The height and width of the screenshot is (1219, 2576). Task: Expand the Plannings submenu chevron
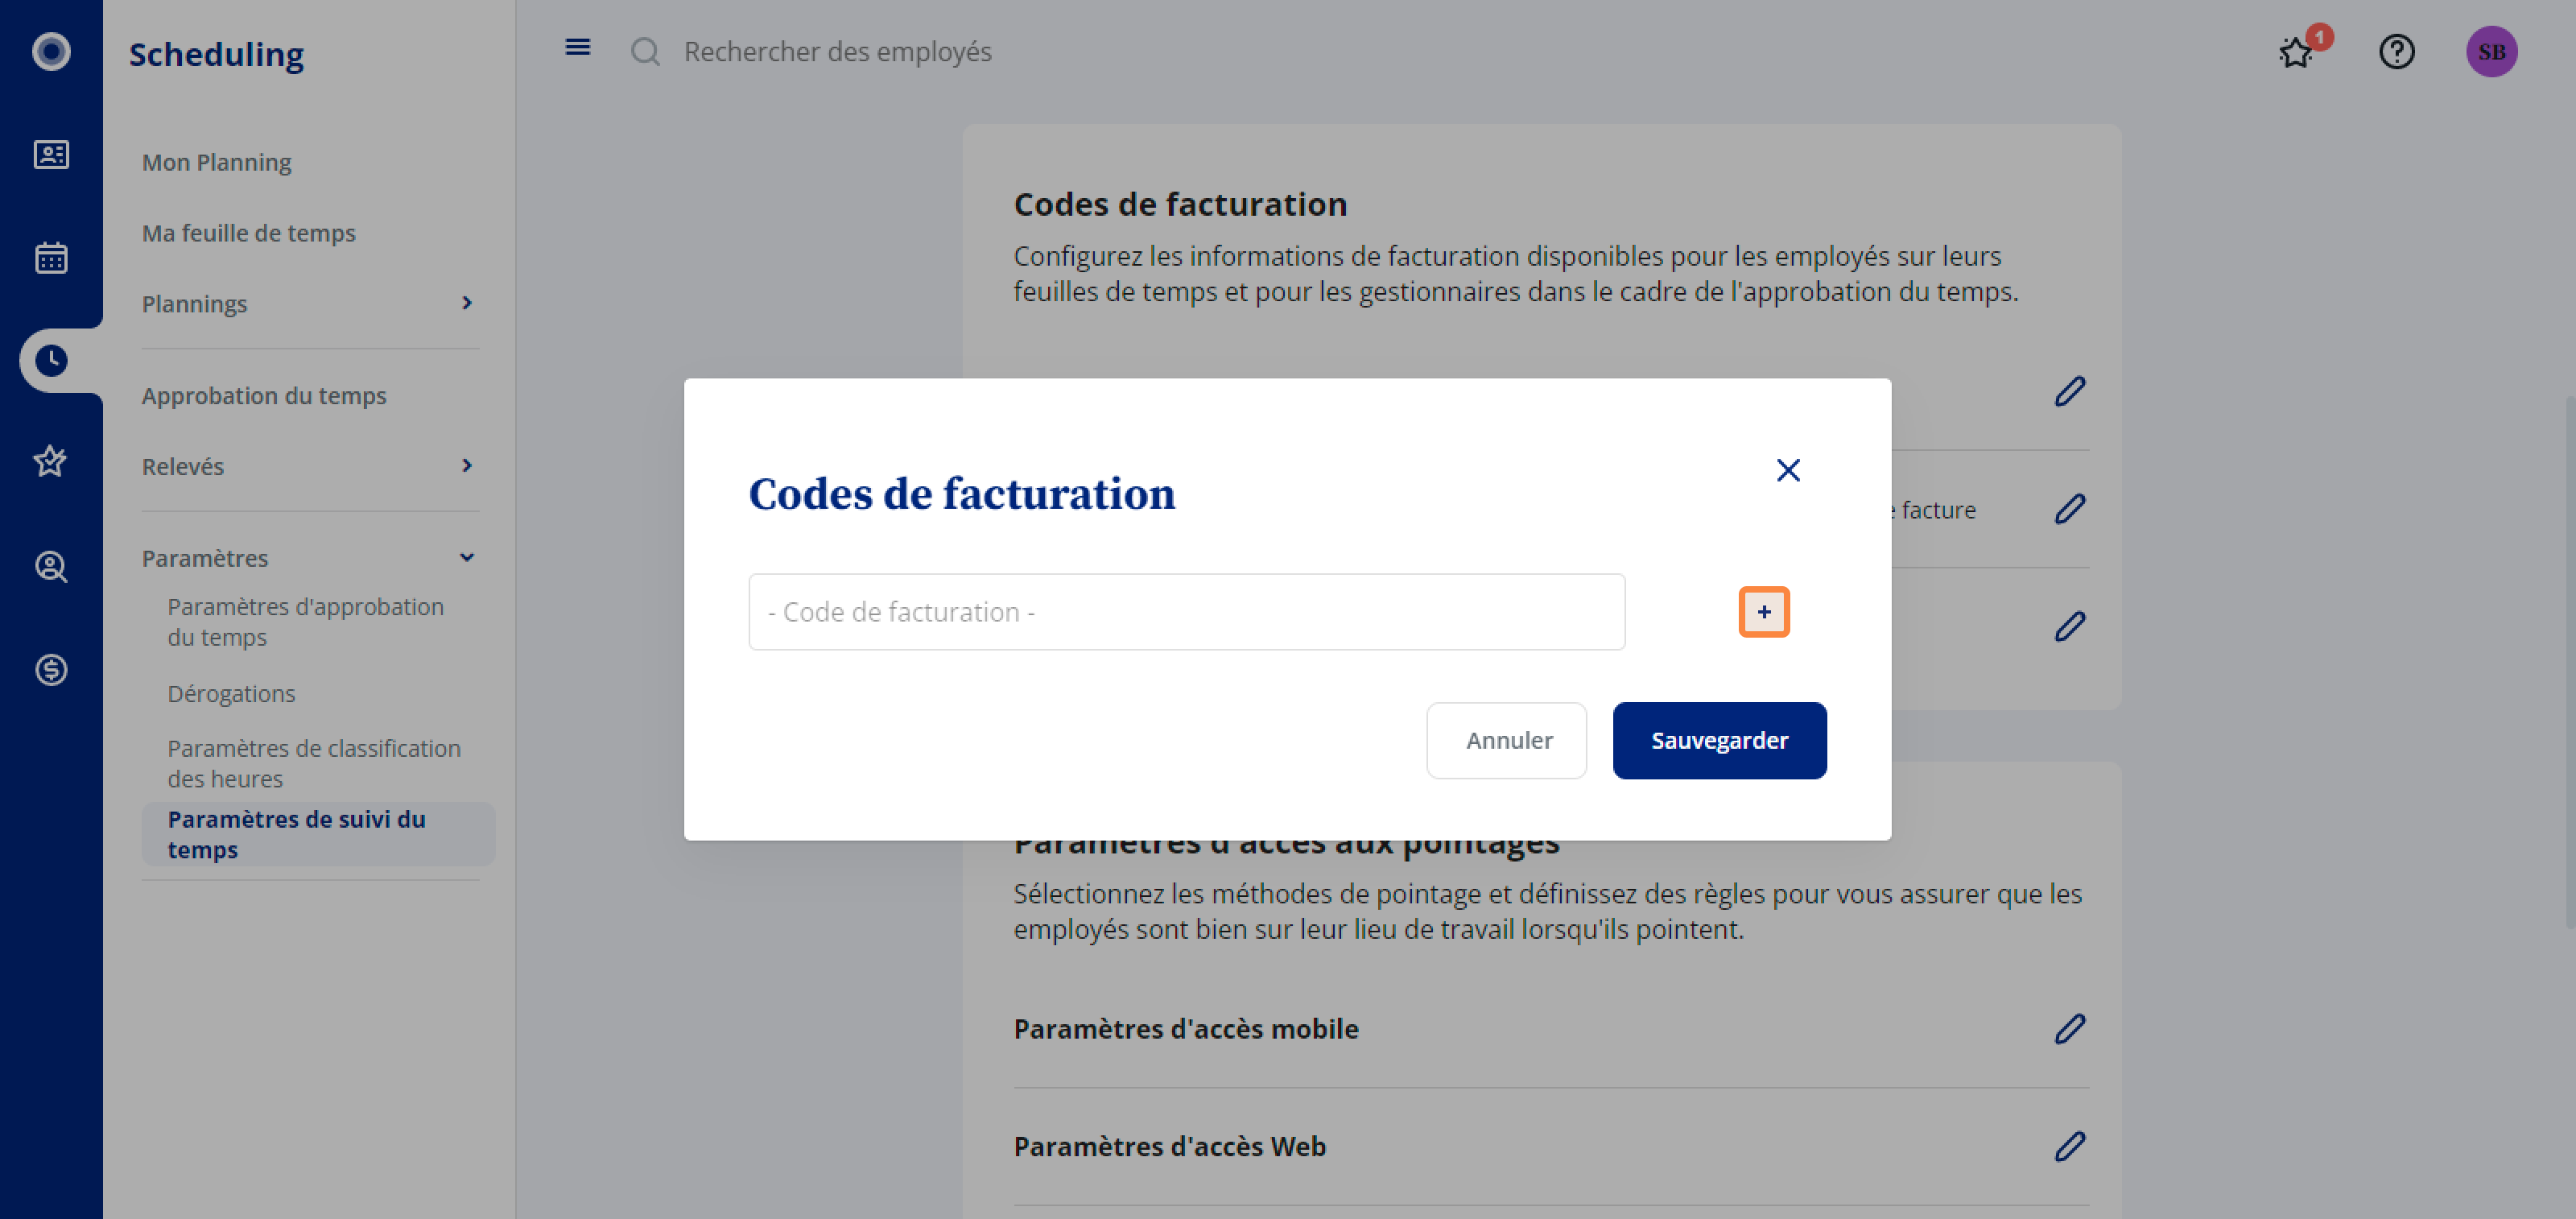pyautogui.click(x=466, y=303)
